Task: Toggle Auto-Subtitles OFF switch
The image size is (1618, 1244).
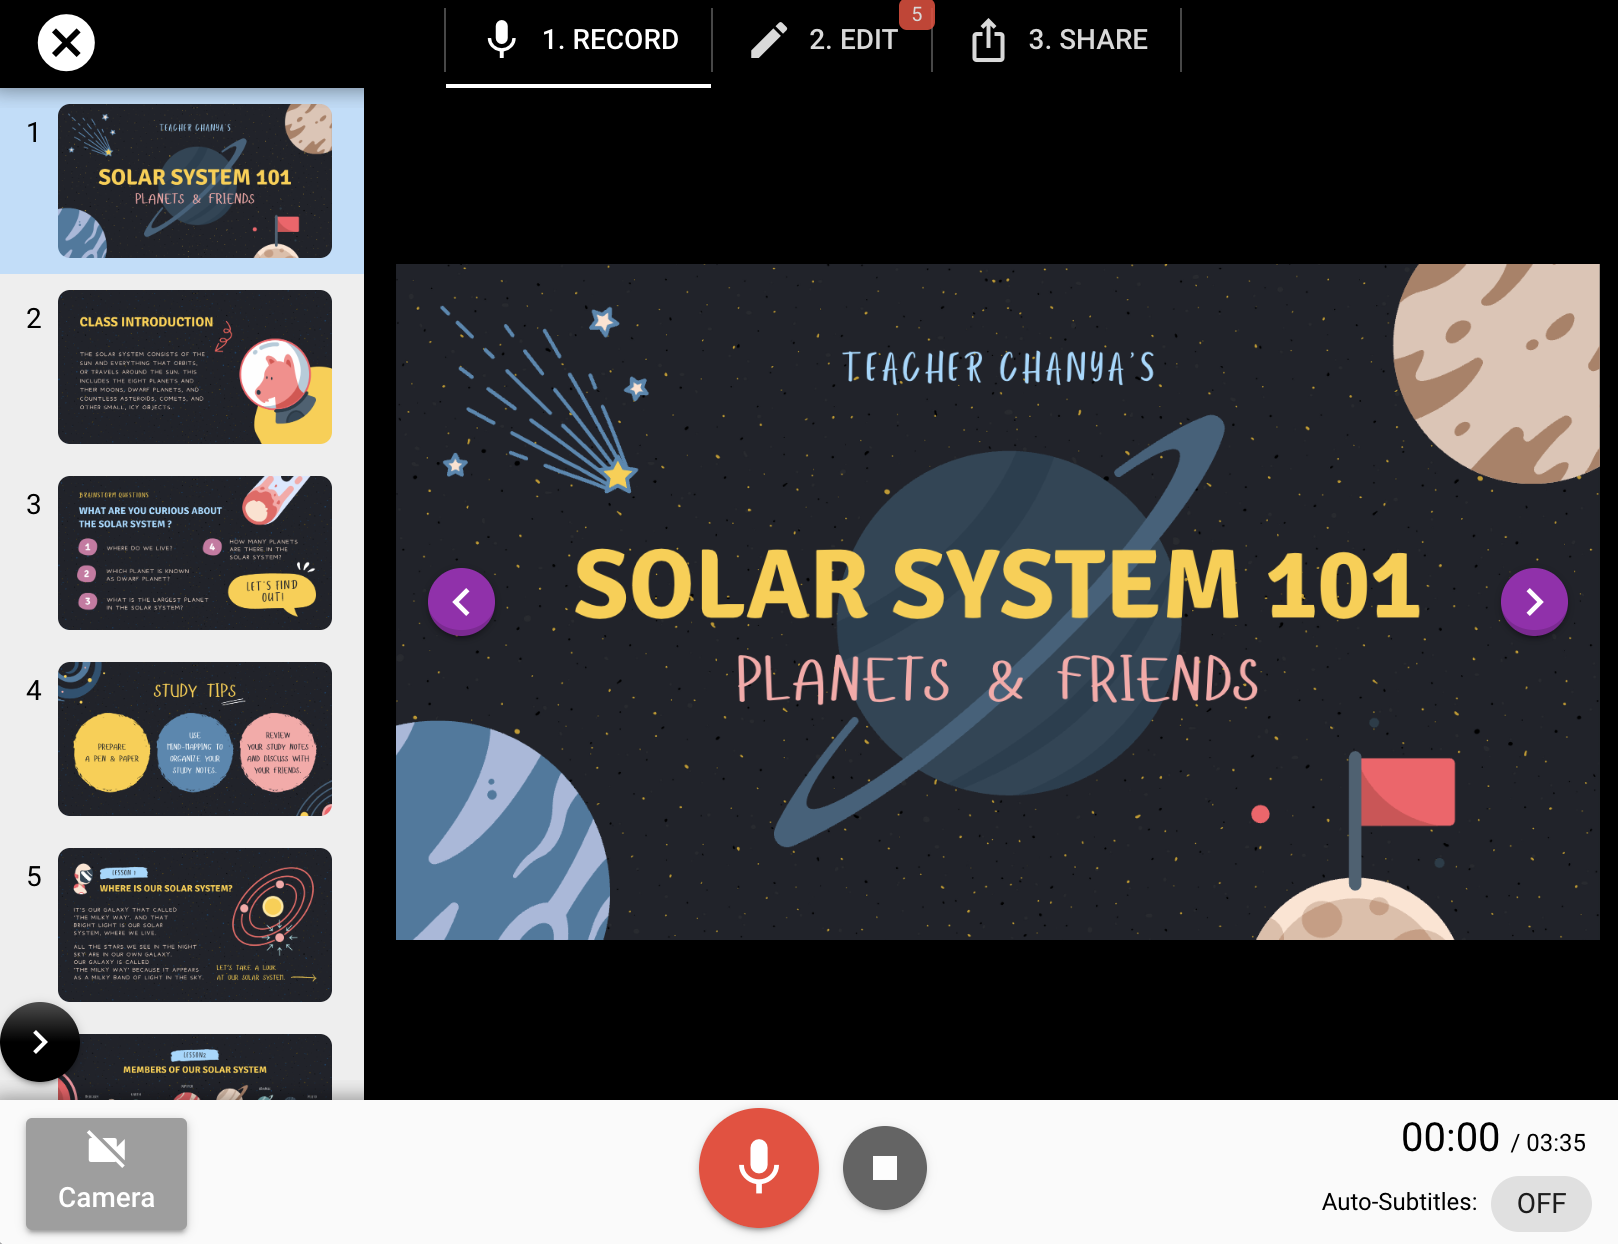Action: (x=1541, y=1203)
